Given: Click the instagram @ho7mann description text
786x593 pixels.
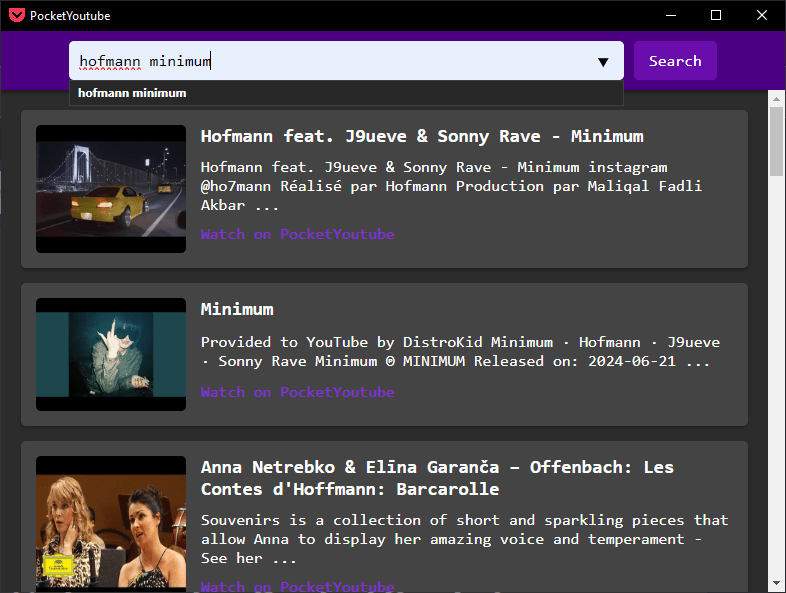Looking at the screenshot, I should (451, 186).
